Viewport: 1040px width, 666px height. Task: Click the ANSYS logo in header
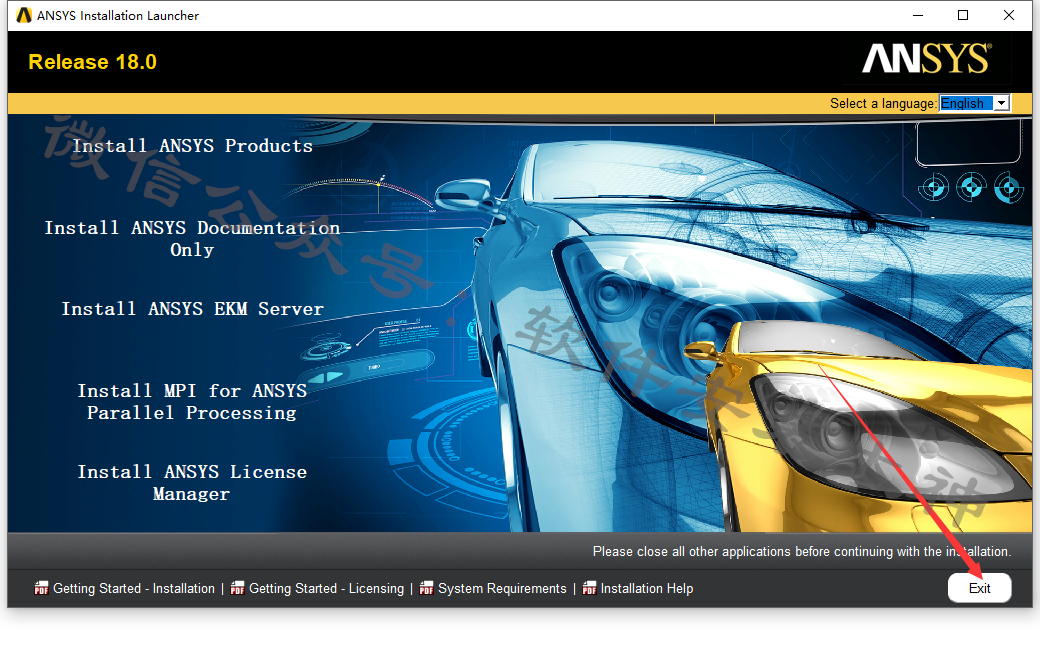[927, 58]
